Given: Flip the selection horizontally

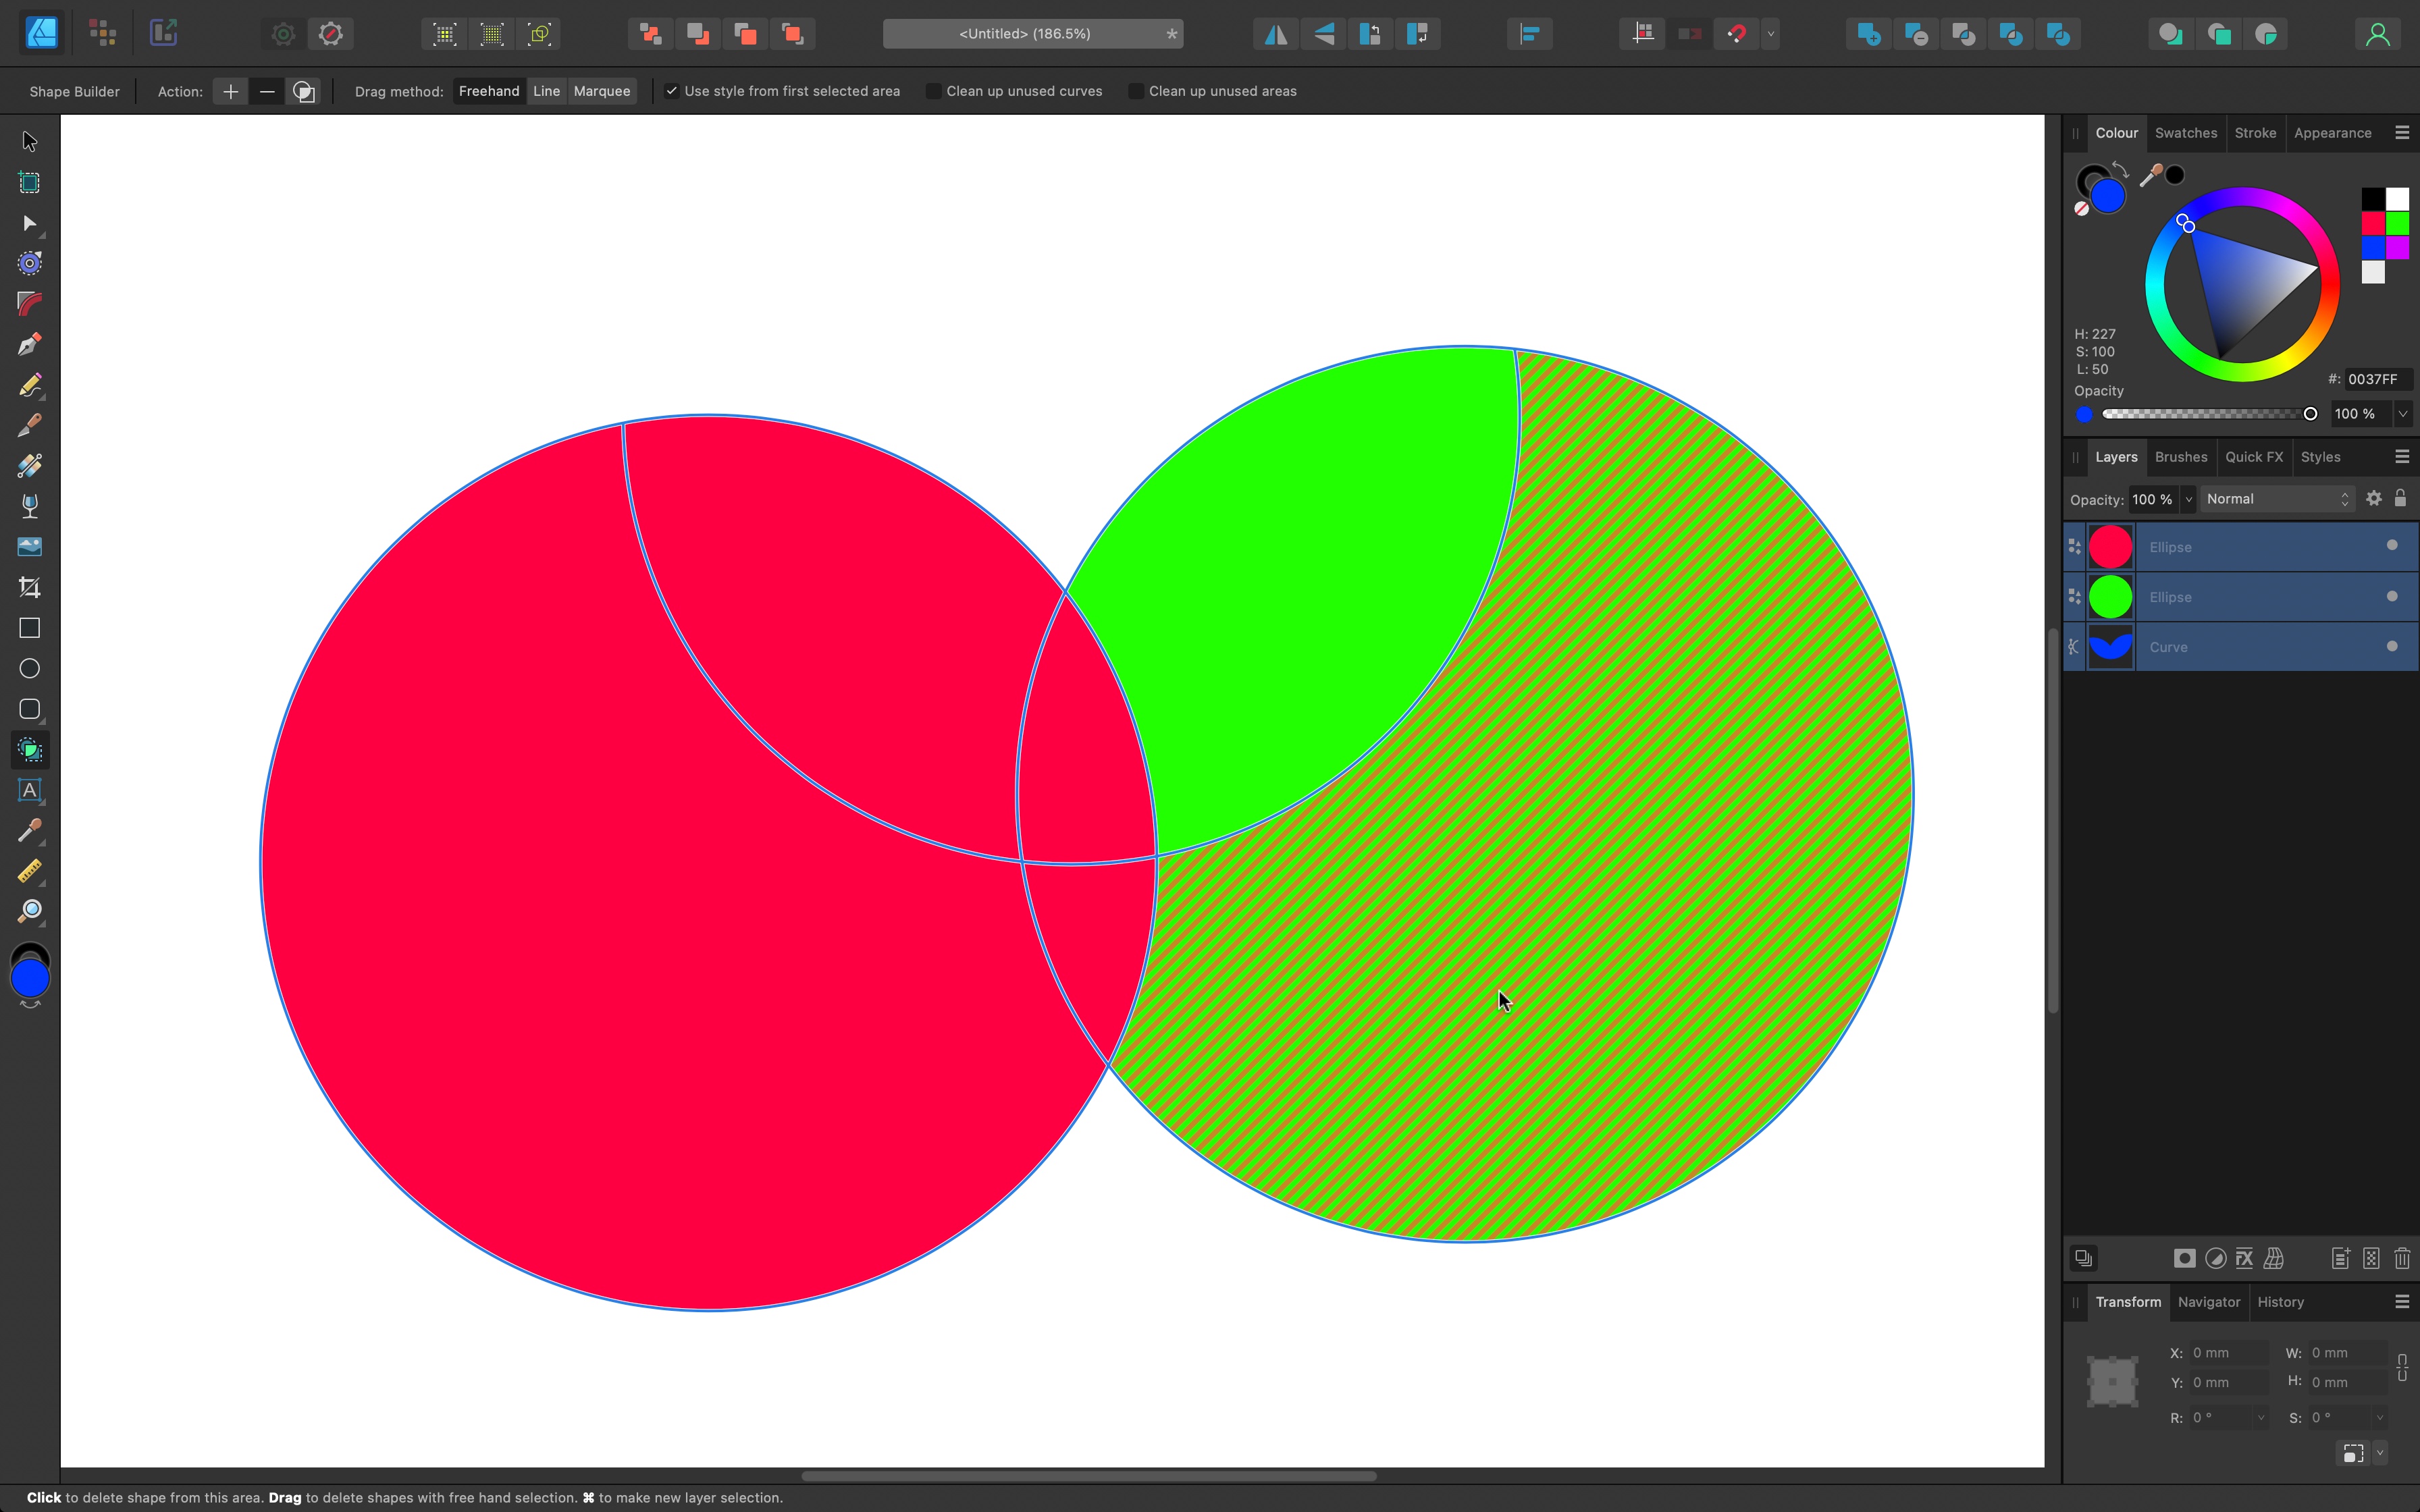Looking at the screenshot, I should point(1274,33).
